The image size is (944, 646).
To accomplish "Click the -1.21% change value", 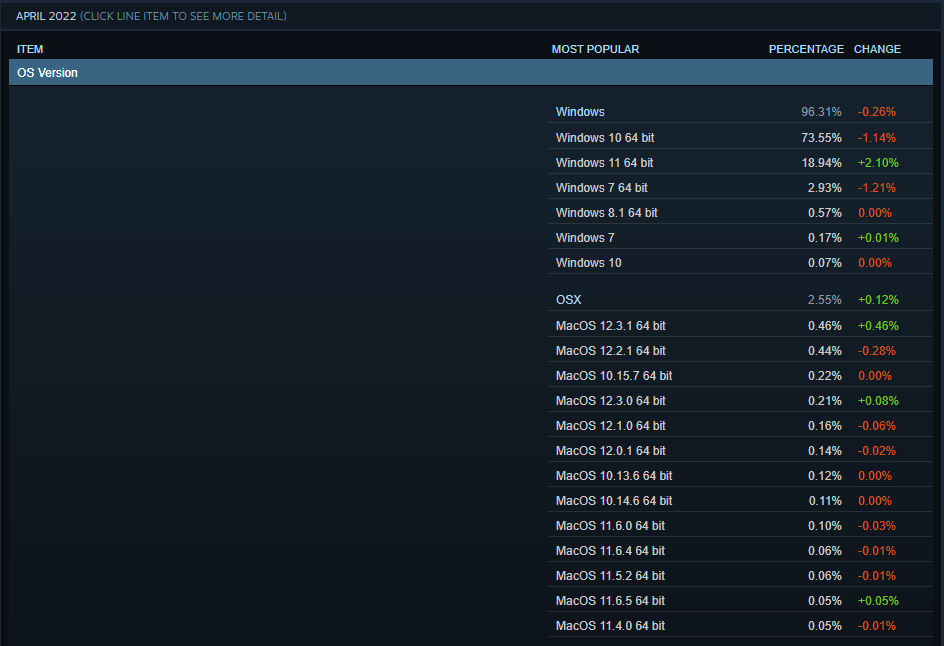I will (877, 188).
